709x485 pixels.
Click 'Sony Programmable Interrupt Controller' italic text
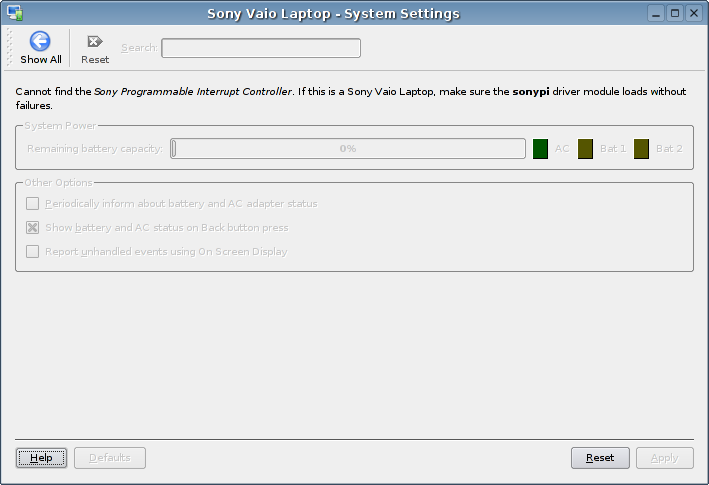[193, 91]
